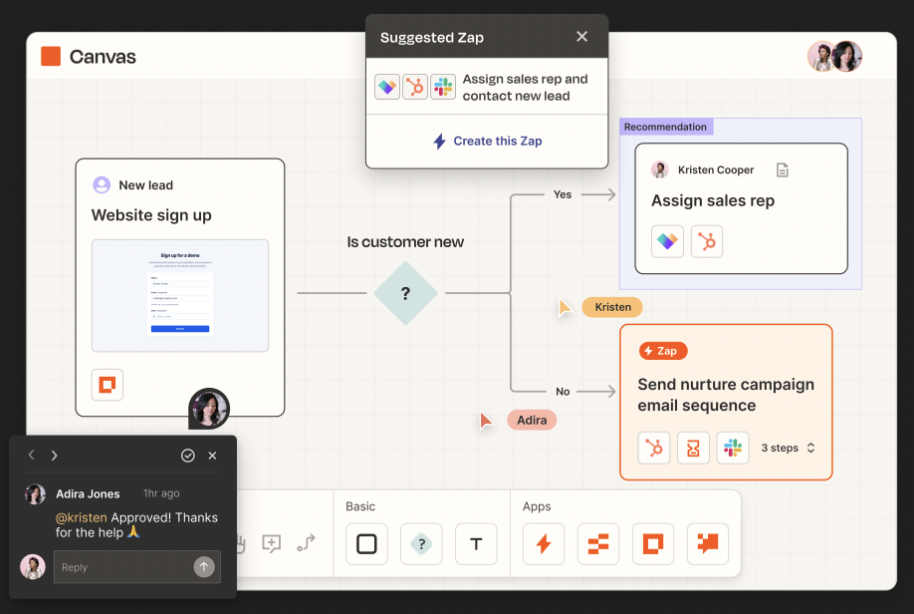Add a Zap from the Apps toolbar
This screenshot has height=614, width=914.
543,544
